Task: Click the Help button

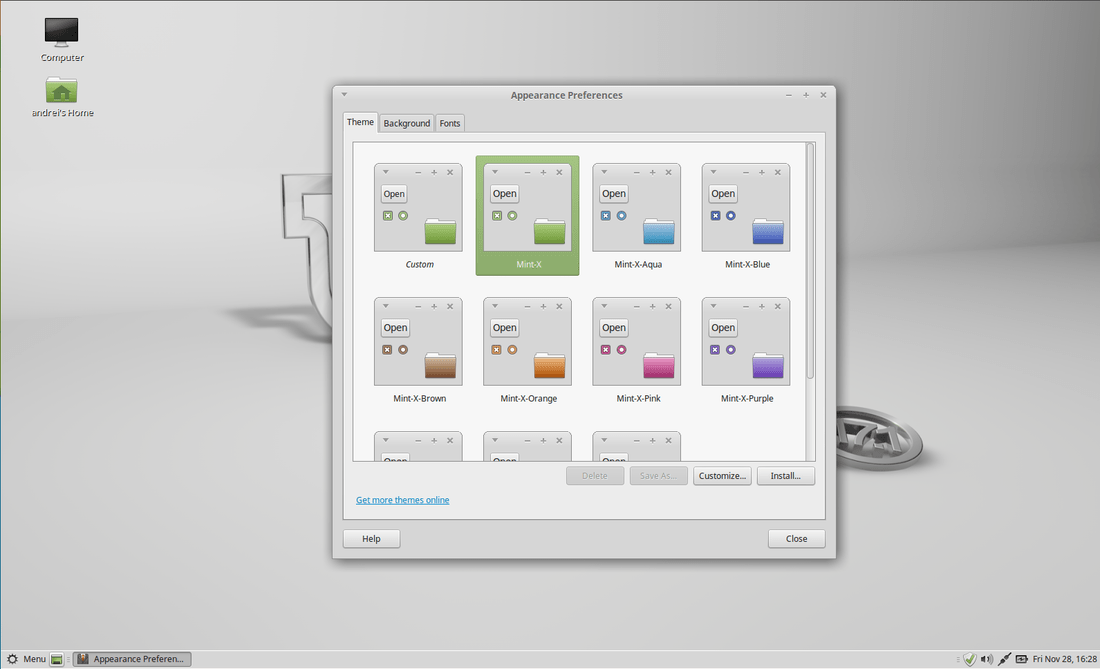Action: (x=370, y=538)
